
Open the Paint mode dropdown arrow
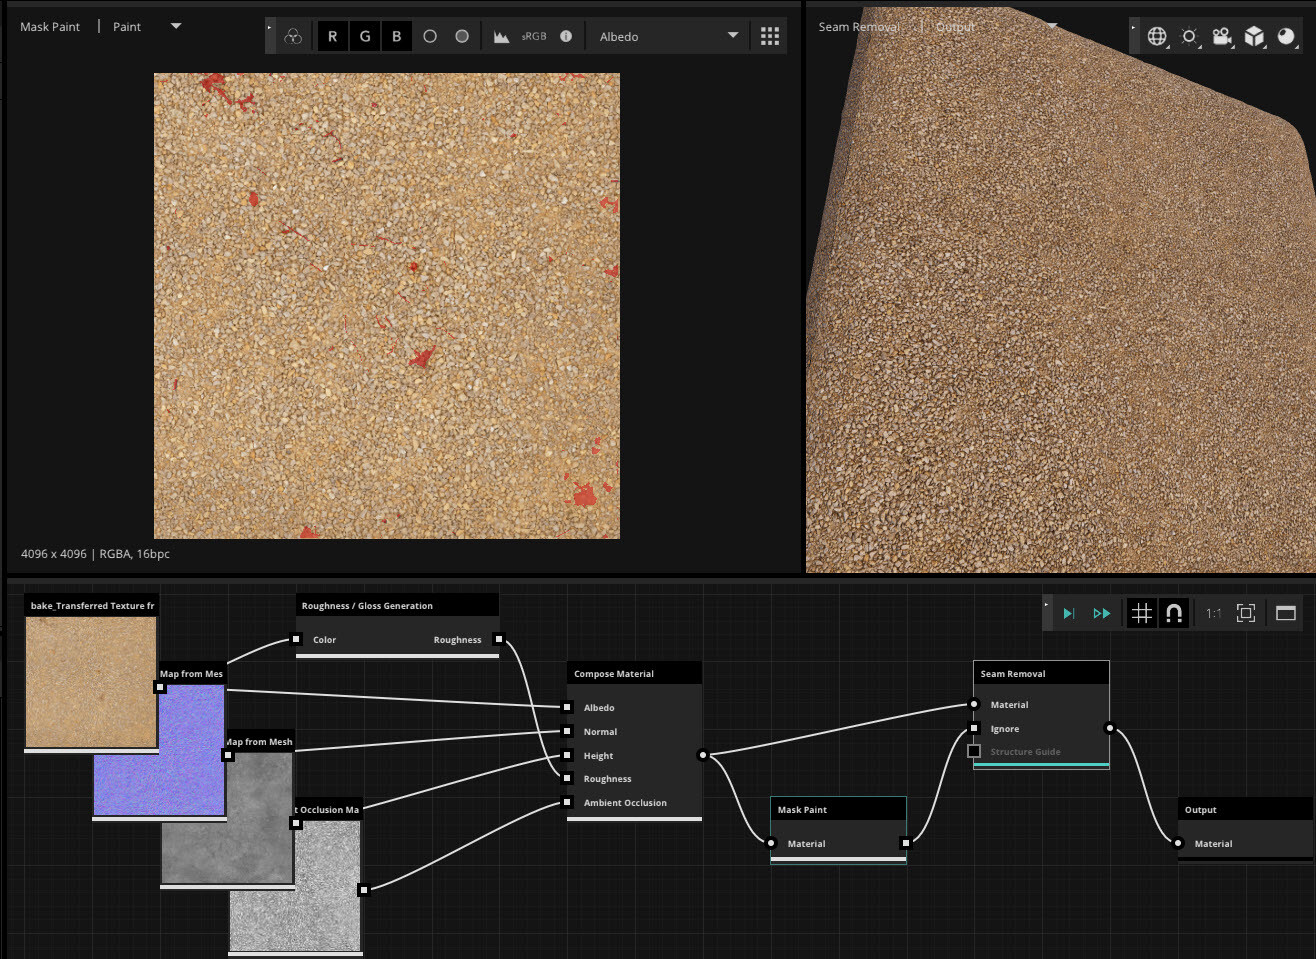tap(175, 26)
